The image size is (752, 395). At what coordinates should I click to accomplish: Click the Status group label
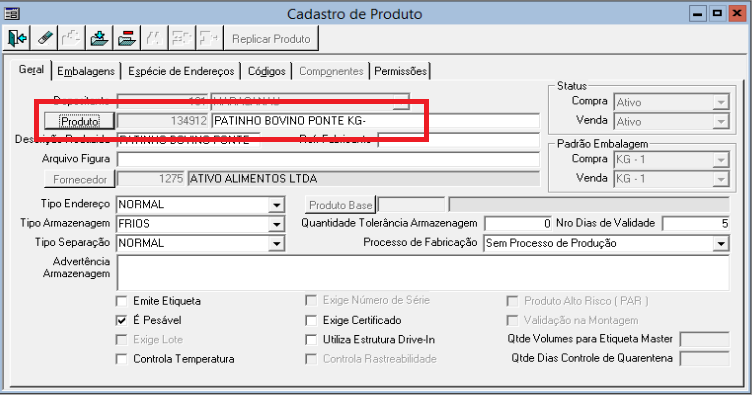(x=572, y=86)
